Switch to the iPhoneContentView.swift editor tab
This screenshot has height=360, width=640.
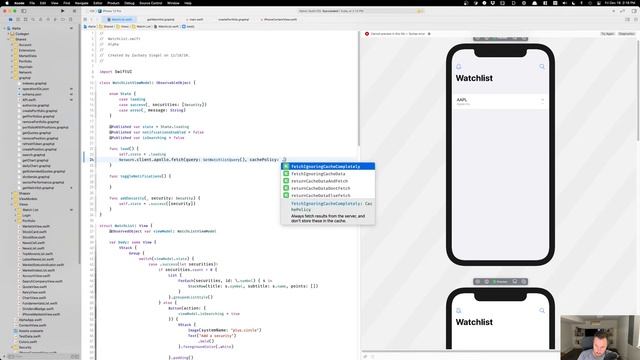pos(279,19)
